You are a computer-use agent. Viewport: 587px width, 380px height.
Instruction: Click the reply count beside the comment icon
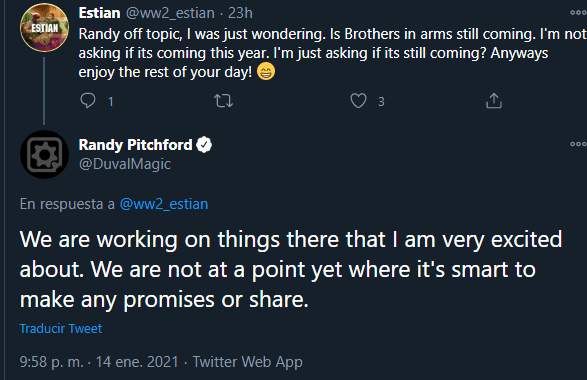[111, 101]
